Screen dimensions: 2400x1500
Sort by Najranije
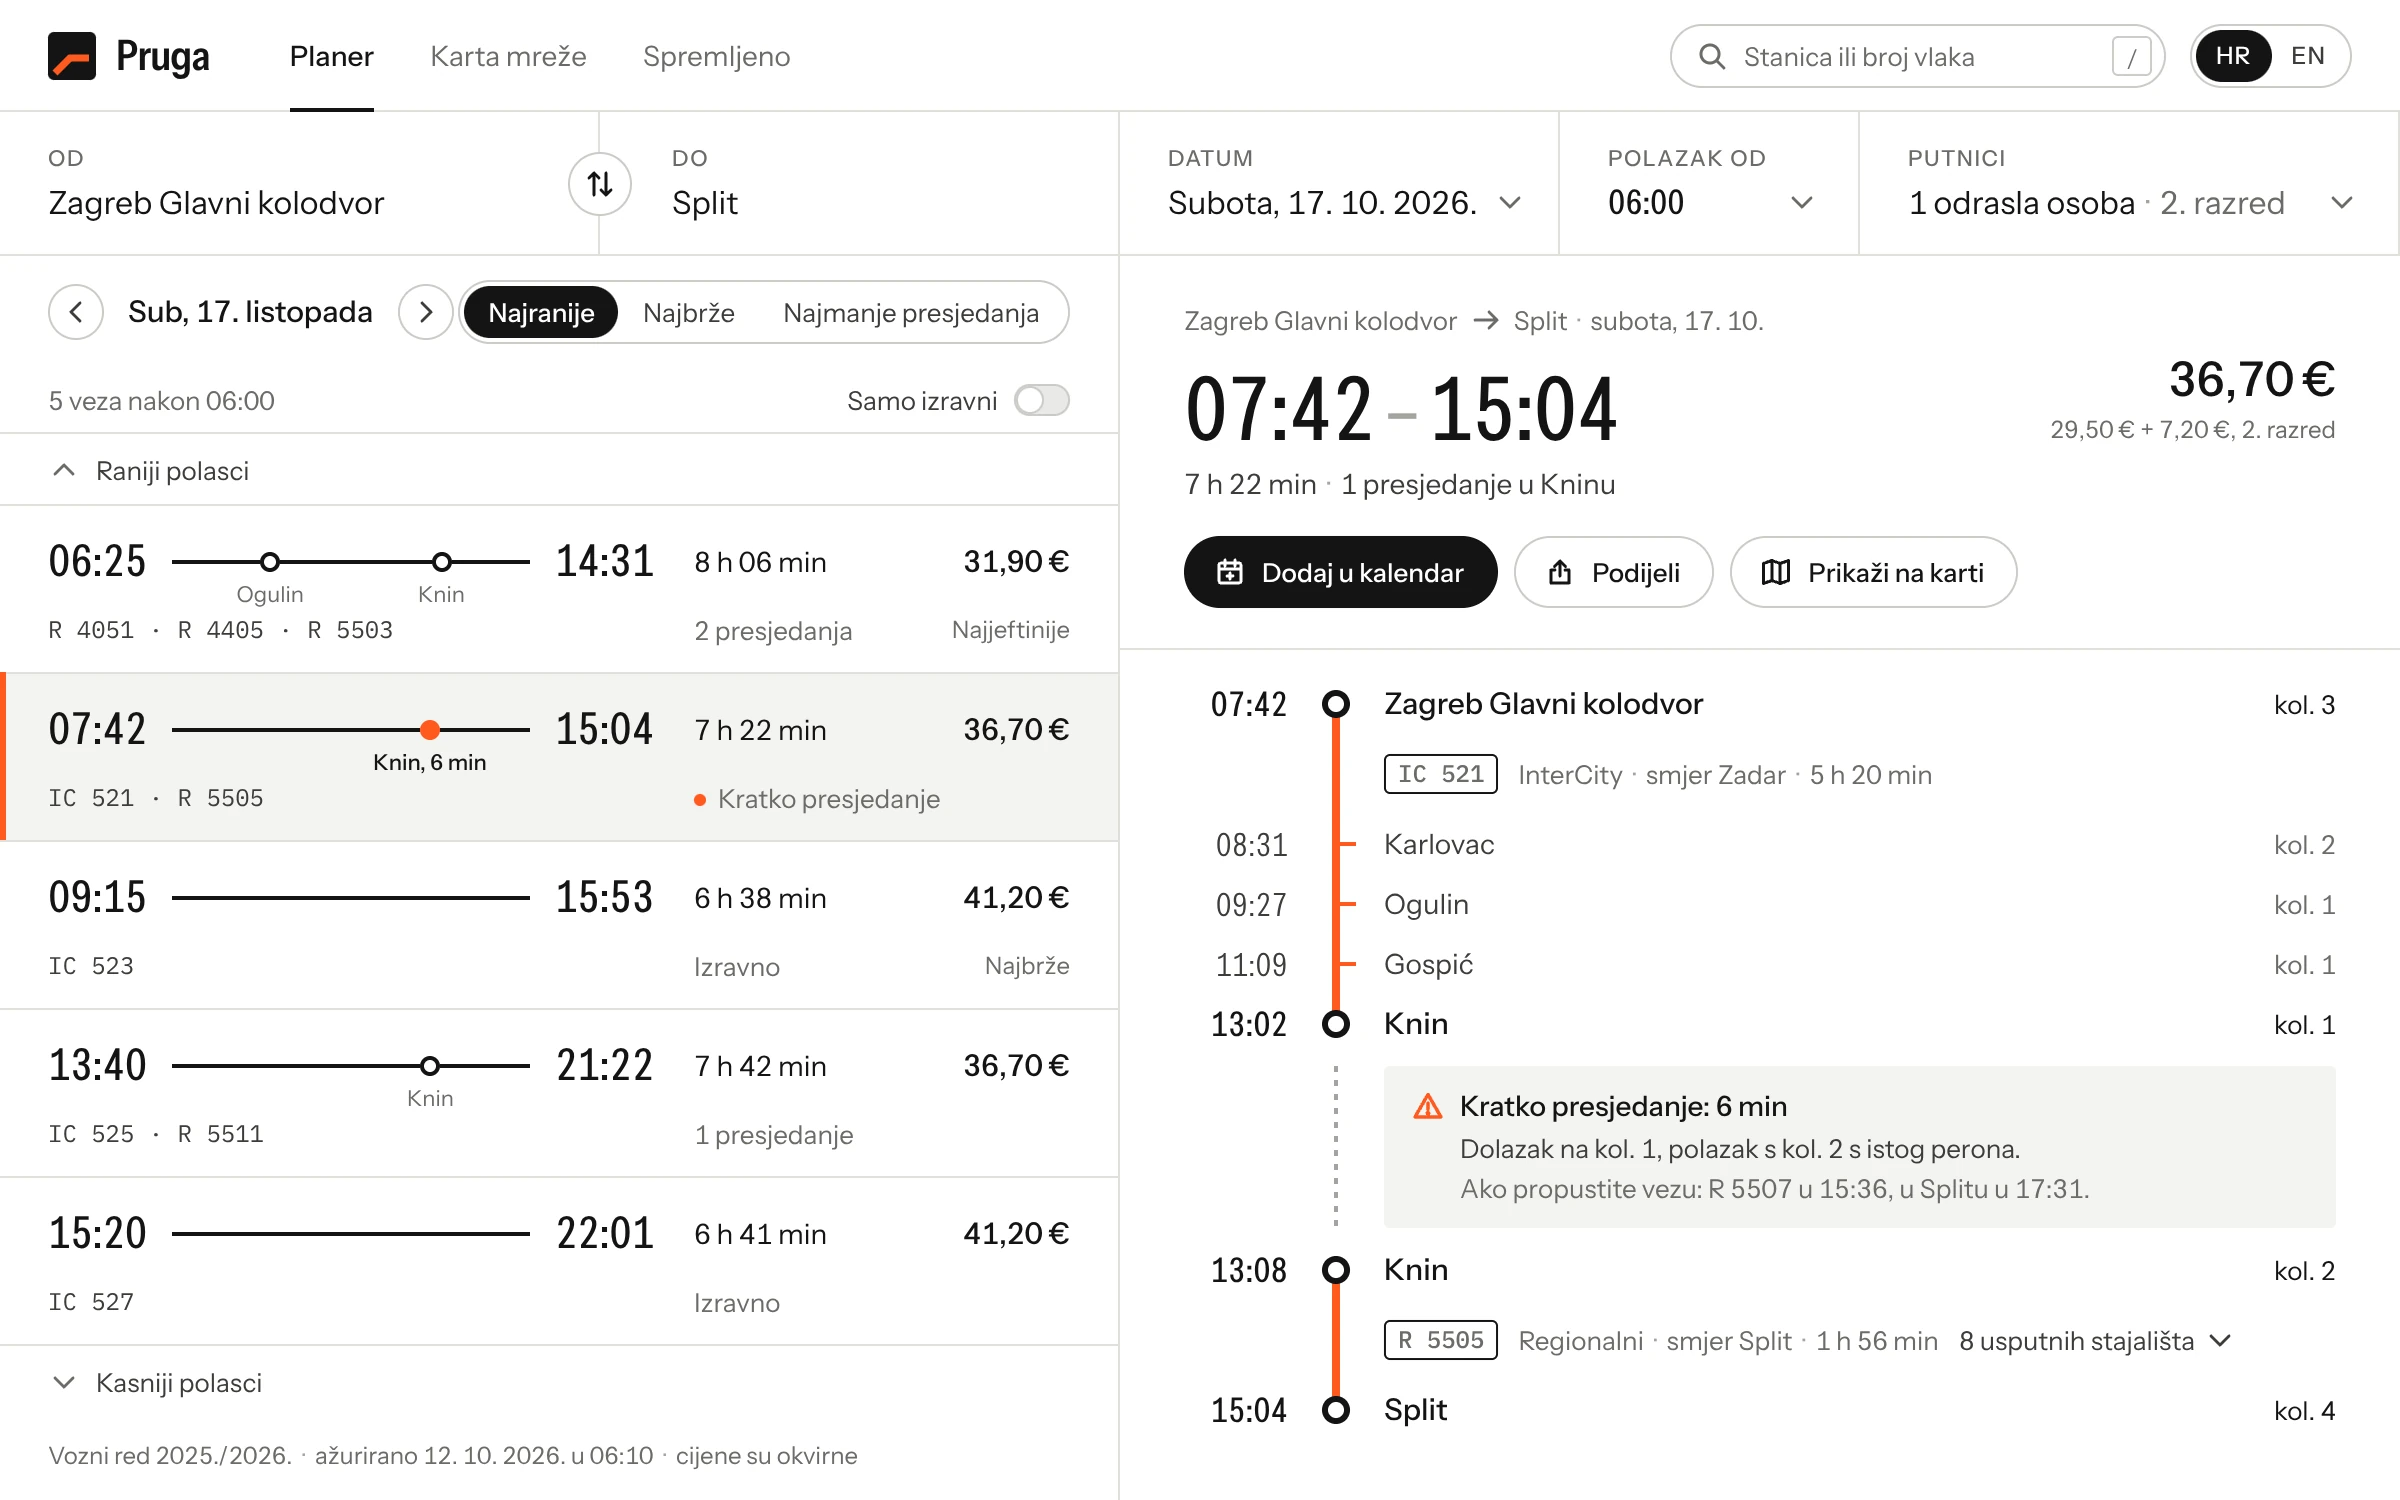[541, 312]
